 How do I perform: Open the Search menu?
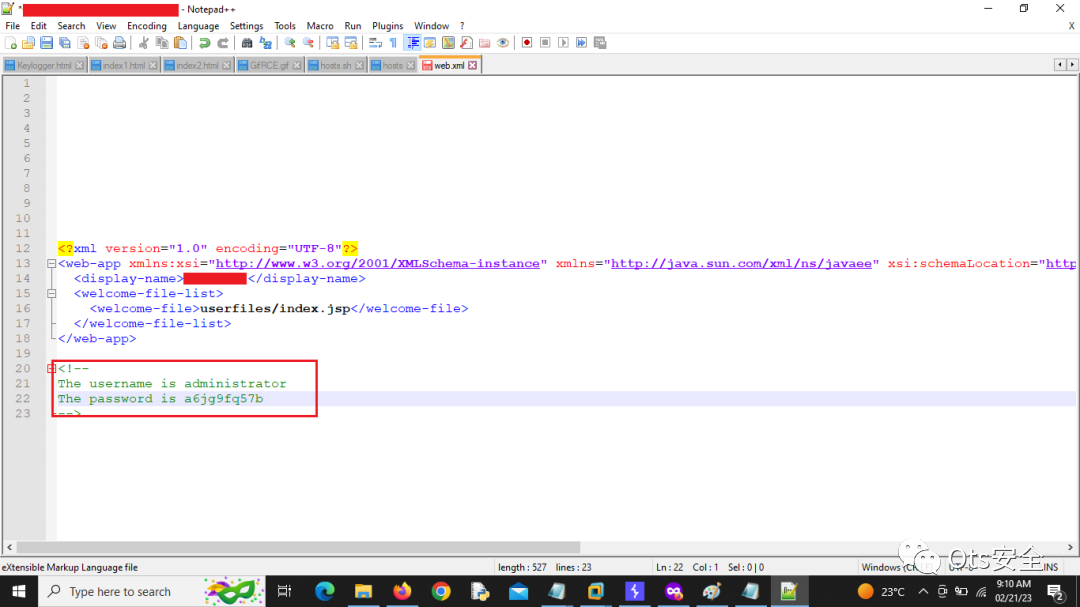tap(71, 25)
